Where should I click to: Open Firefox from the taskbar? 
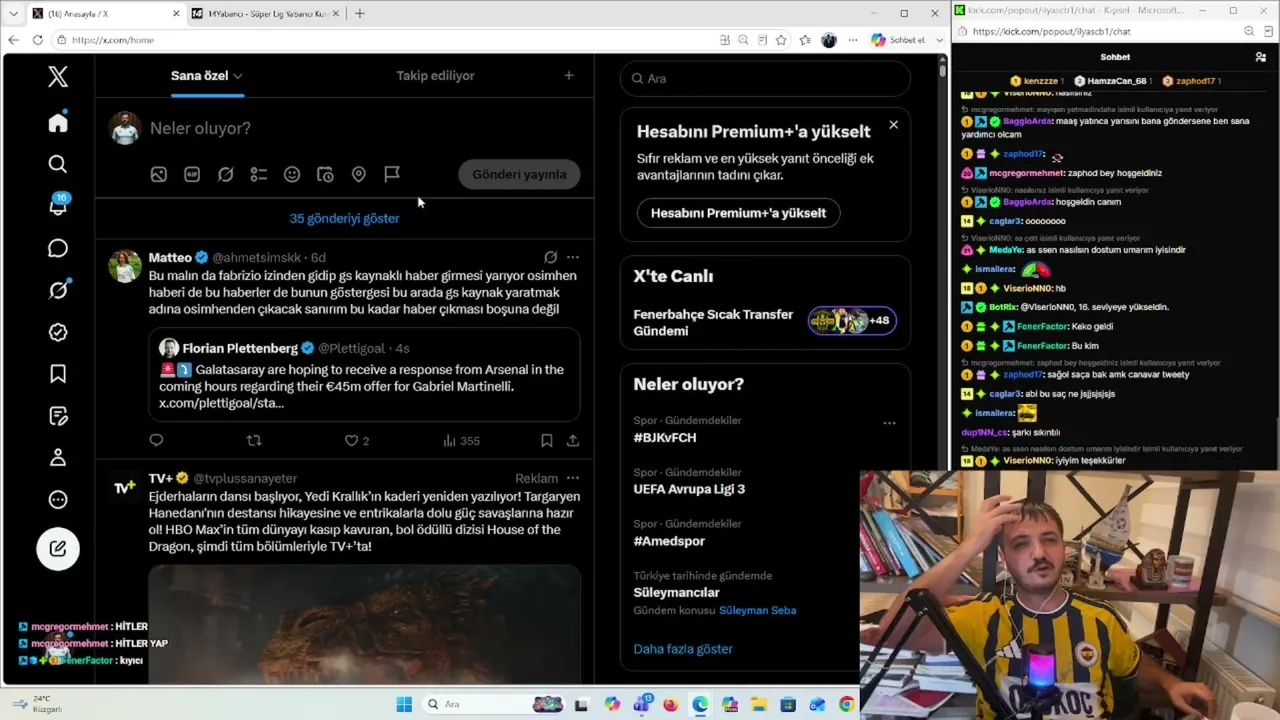click(x=670, y=704)
